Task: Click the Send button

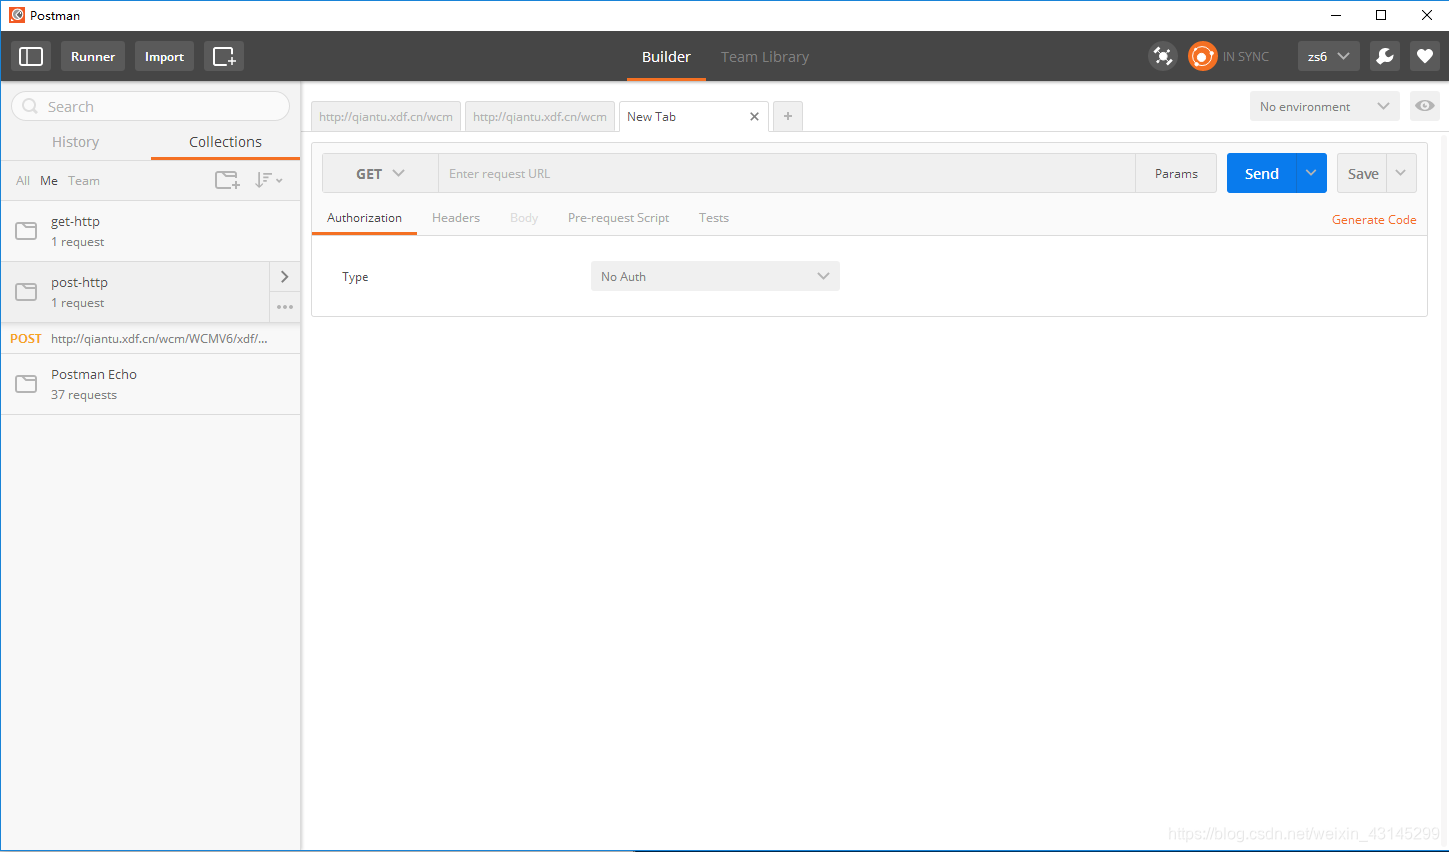Action: [x=1262, y=173]
